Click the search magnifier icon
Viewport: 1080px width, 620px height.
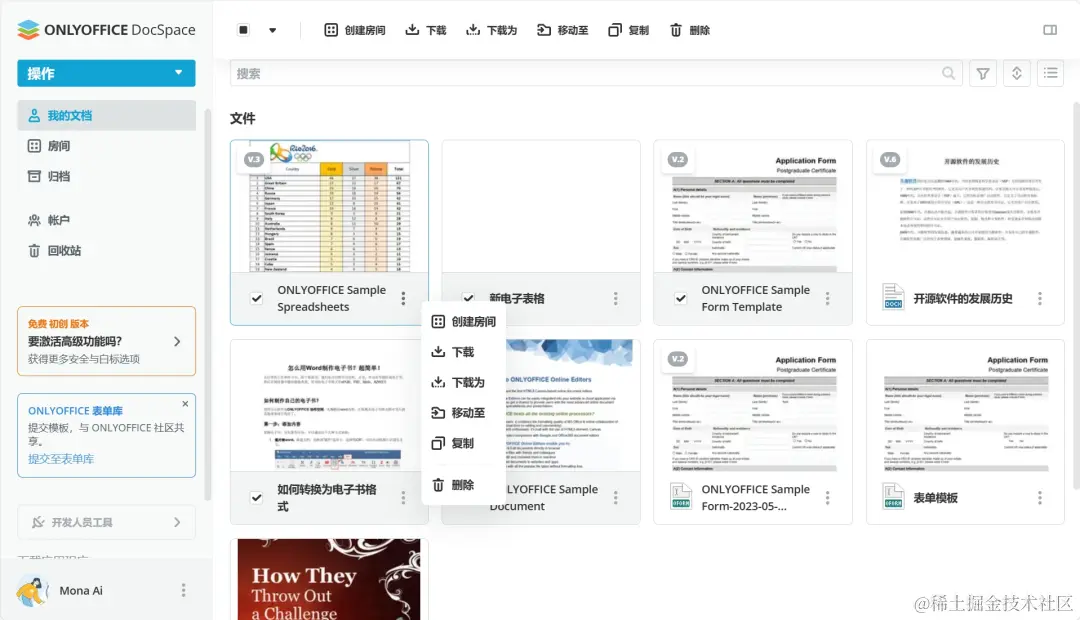tap(948, 73)
